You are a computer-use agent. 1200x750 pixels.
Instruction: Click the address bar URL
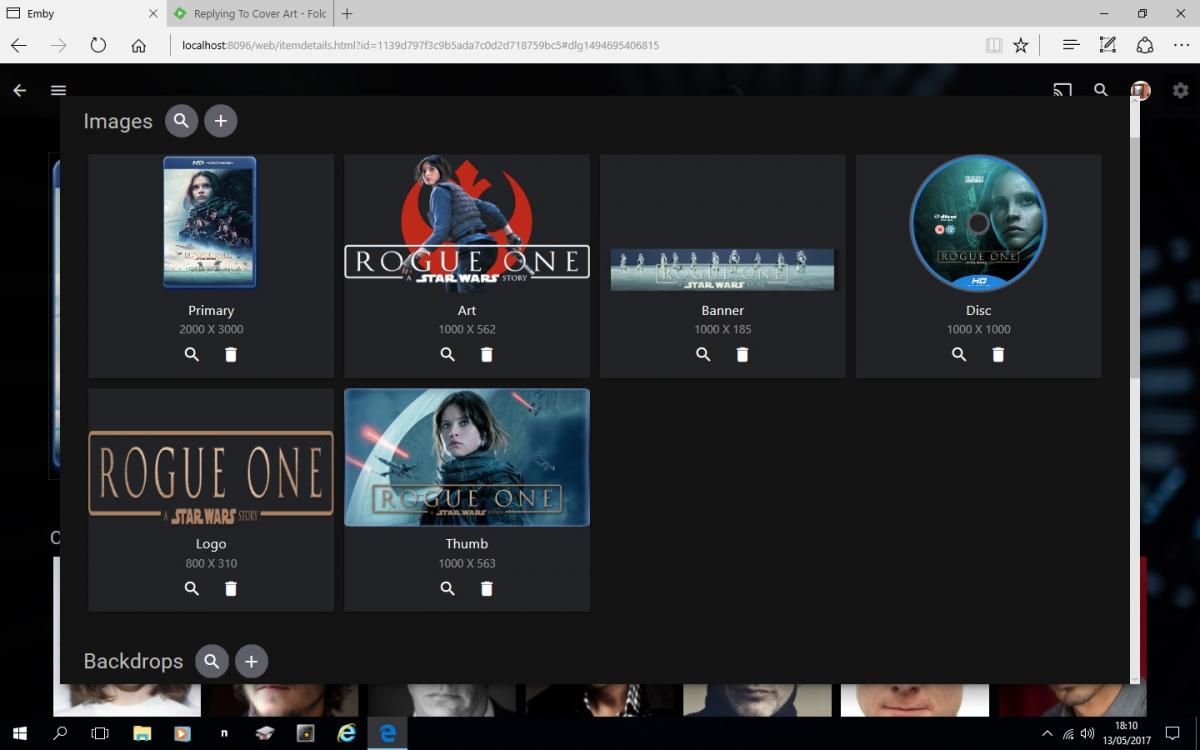[x=420, y=45]
